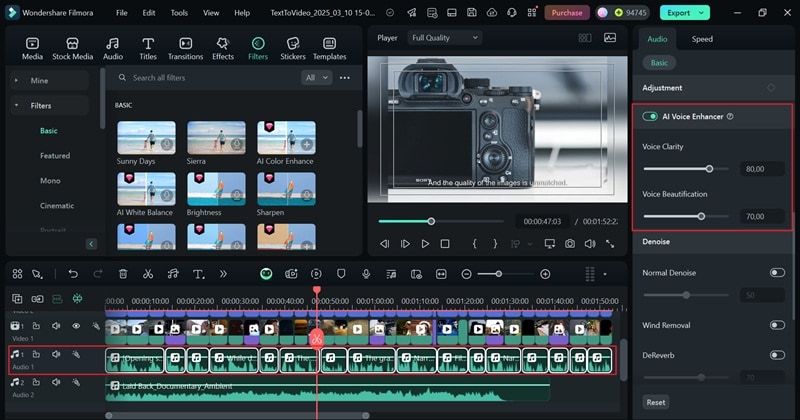The image size is (800, 420).
Task: Click the Laid Back Documentary Ambient clip
Action: 327,390
